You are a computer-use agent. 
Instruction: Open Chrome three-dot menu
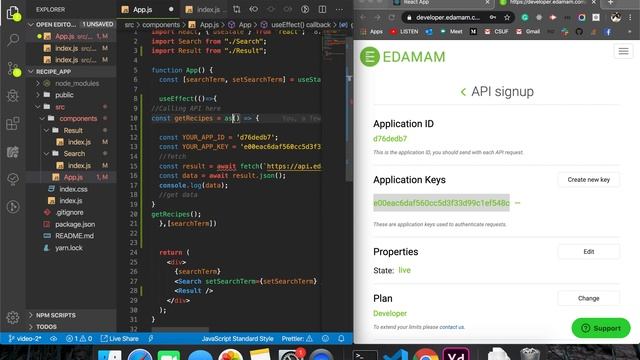(x=631, y=18)
